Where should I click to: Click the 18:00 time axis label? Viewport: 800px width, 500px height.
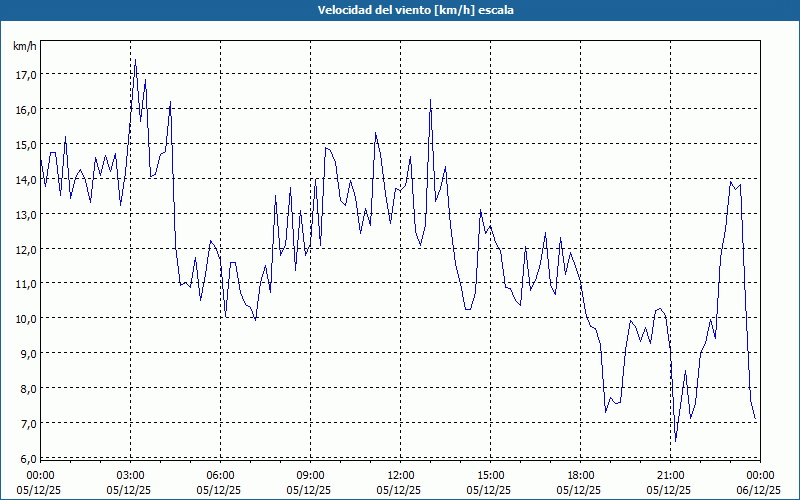pos(581,476)
